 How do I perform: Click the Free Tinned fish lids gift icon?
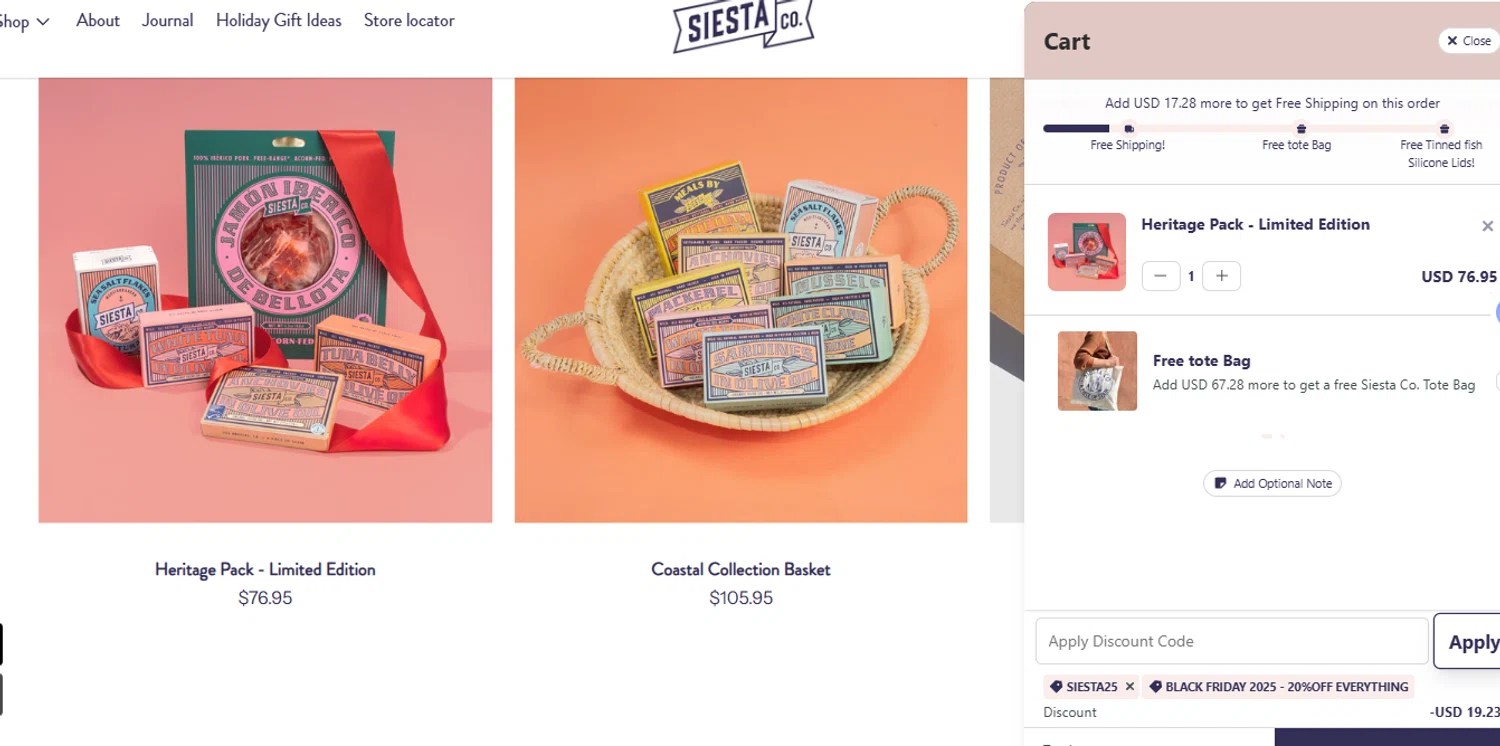point(1444,129)
